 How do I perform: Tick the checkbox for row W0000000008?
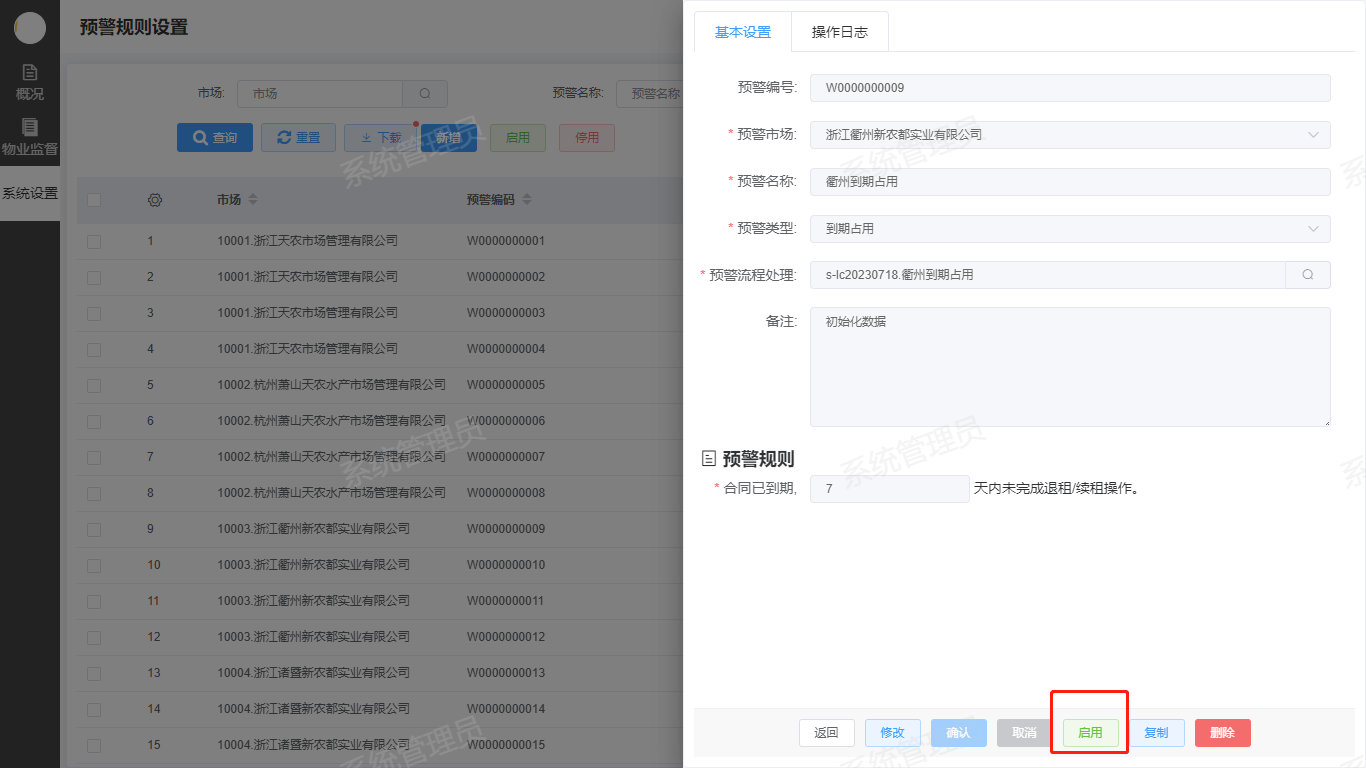coord(94,493)
